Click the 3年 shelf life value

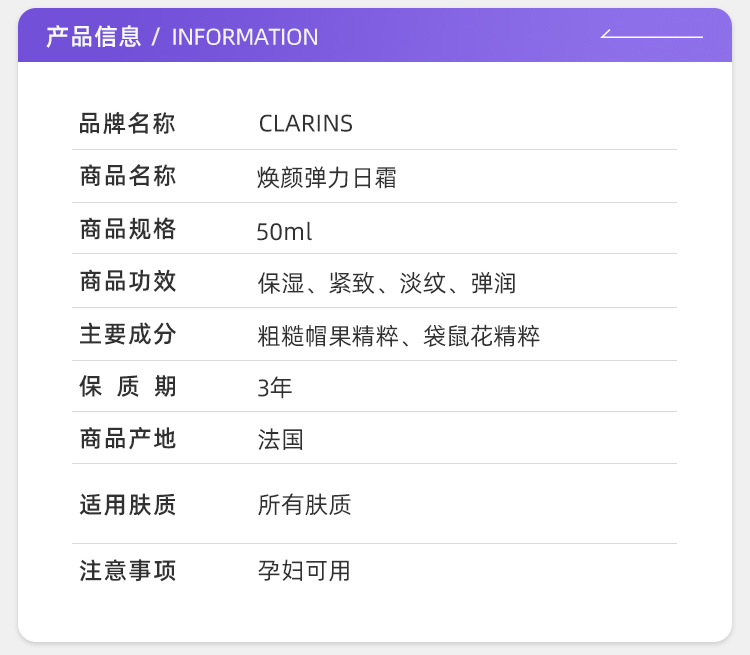(x=275, y=388)
